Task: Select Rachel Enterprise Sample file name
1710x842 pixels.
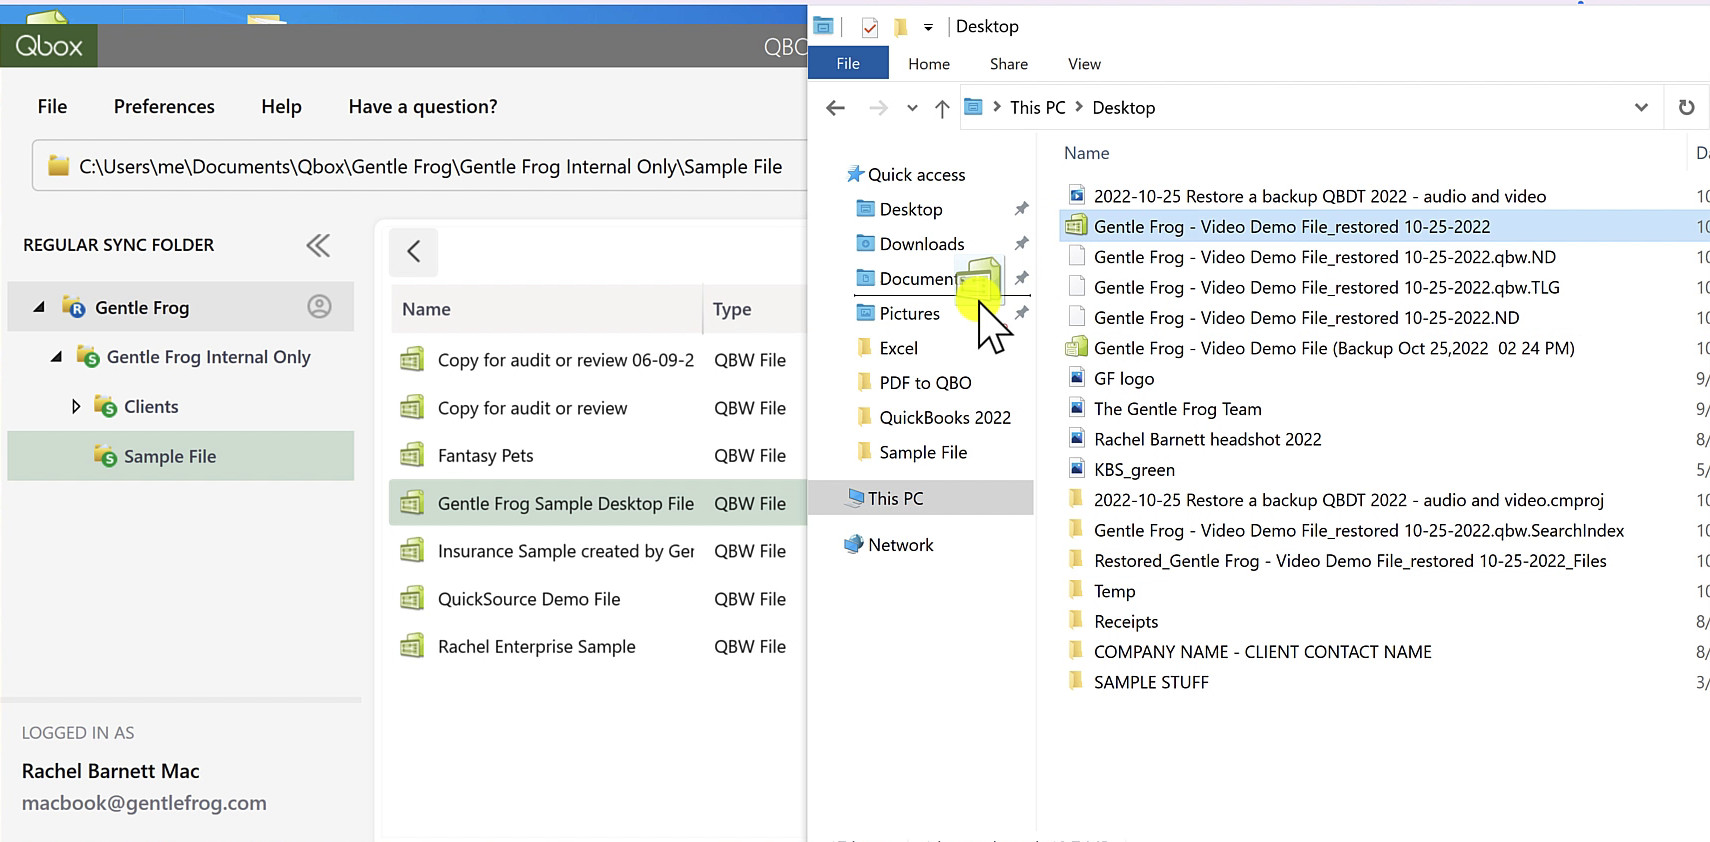Action: click(537, 647)
